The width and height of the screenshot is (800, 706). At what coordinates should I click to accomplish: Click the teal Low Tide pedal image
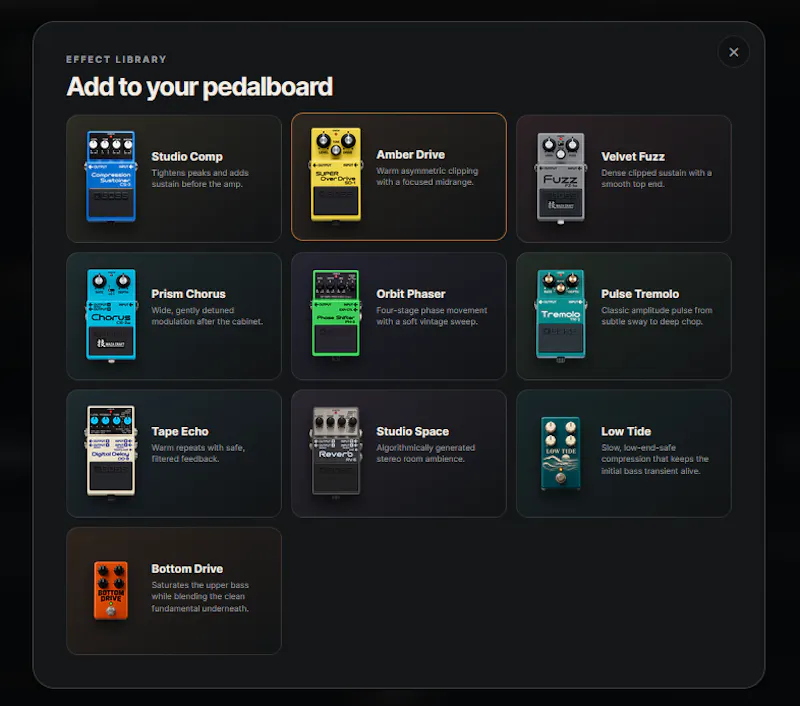tap(561, 454)
